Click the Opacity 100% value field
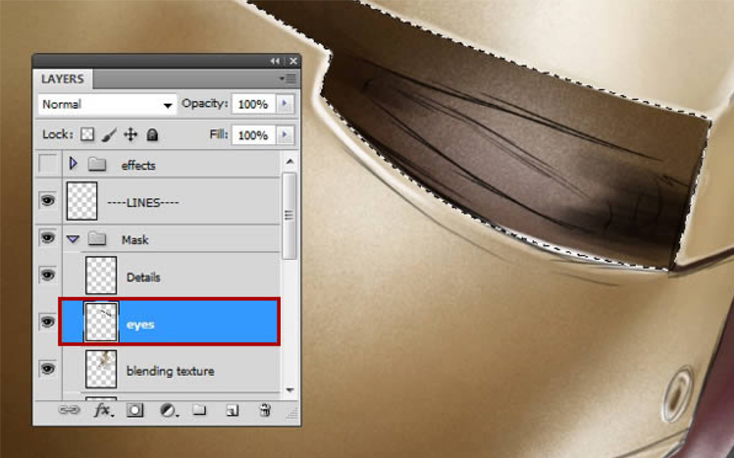 (x=253, y=104)
